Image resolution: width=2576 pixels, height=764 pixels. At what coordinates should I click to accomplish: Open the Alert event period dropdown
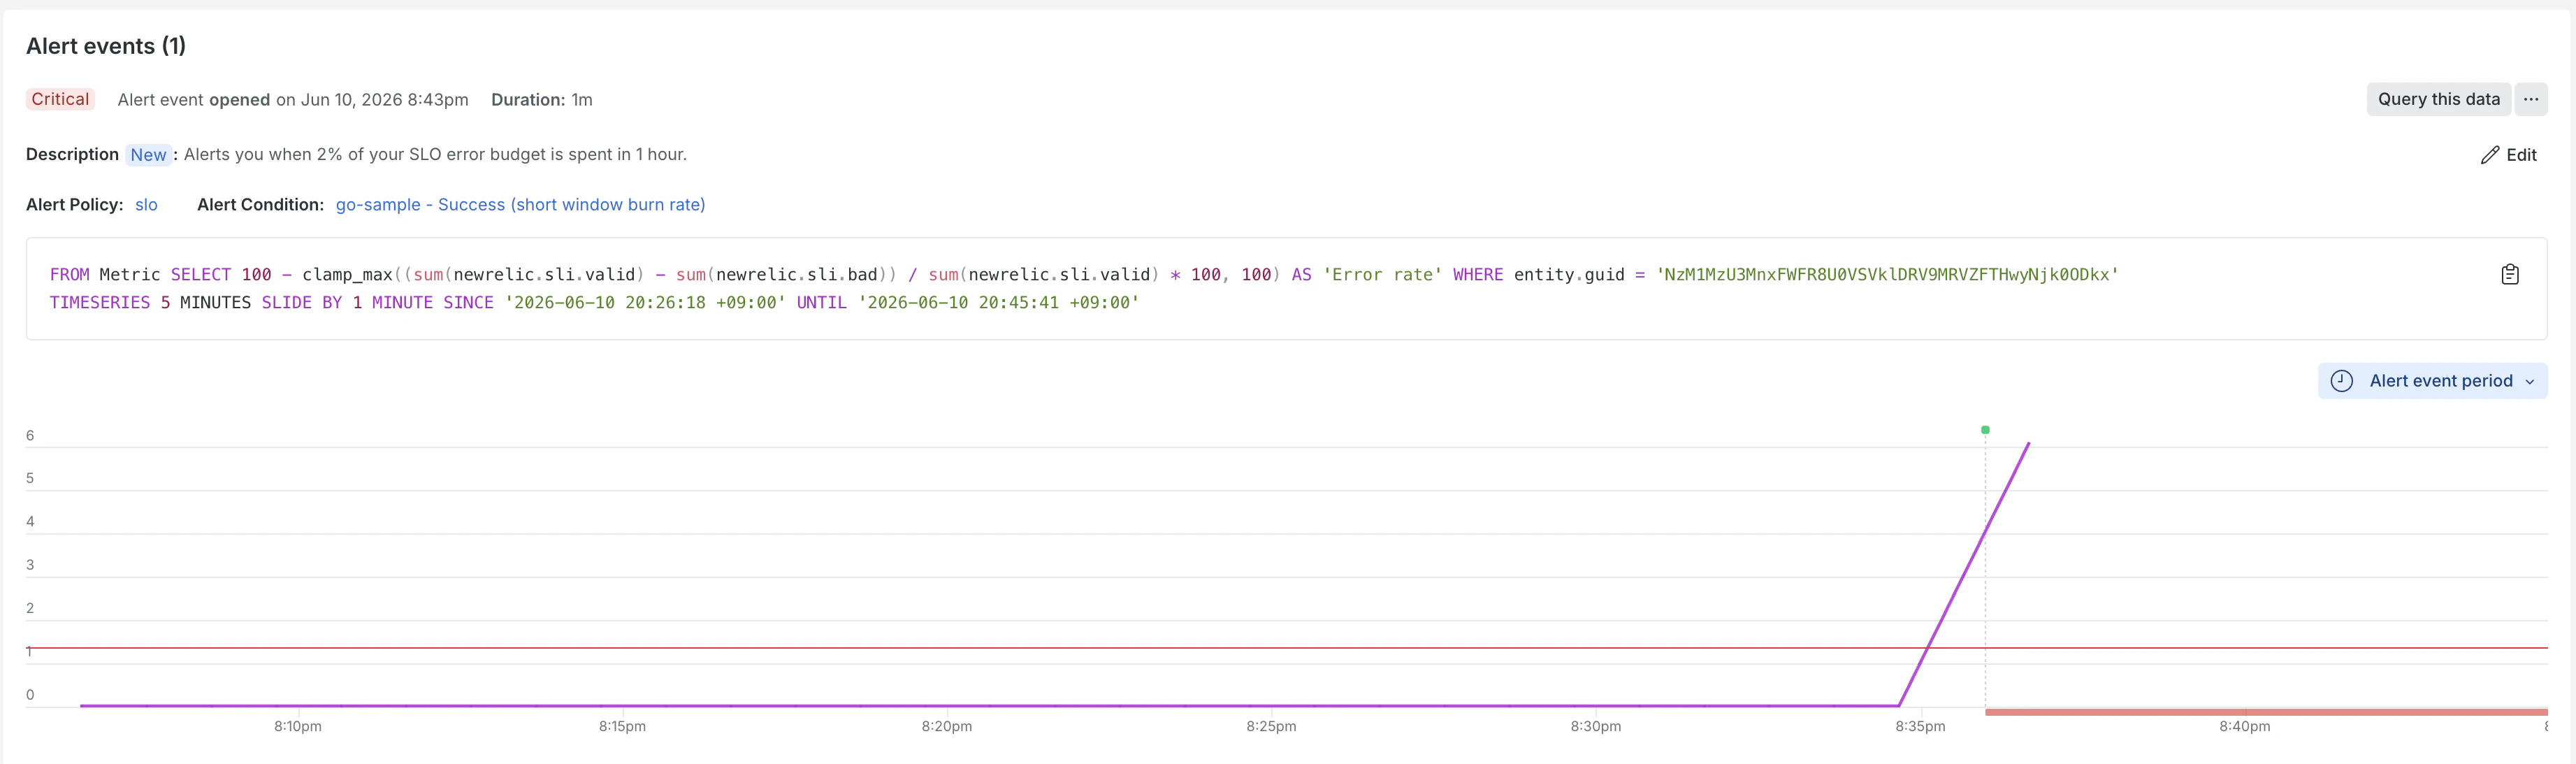pos(2432,381)
